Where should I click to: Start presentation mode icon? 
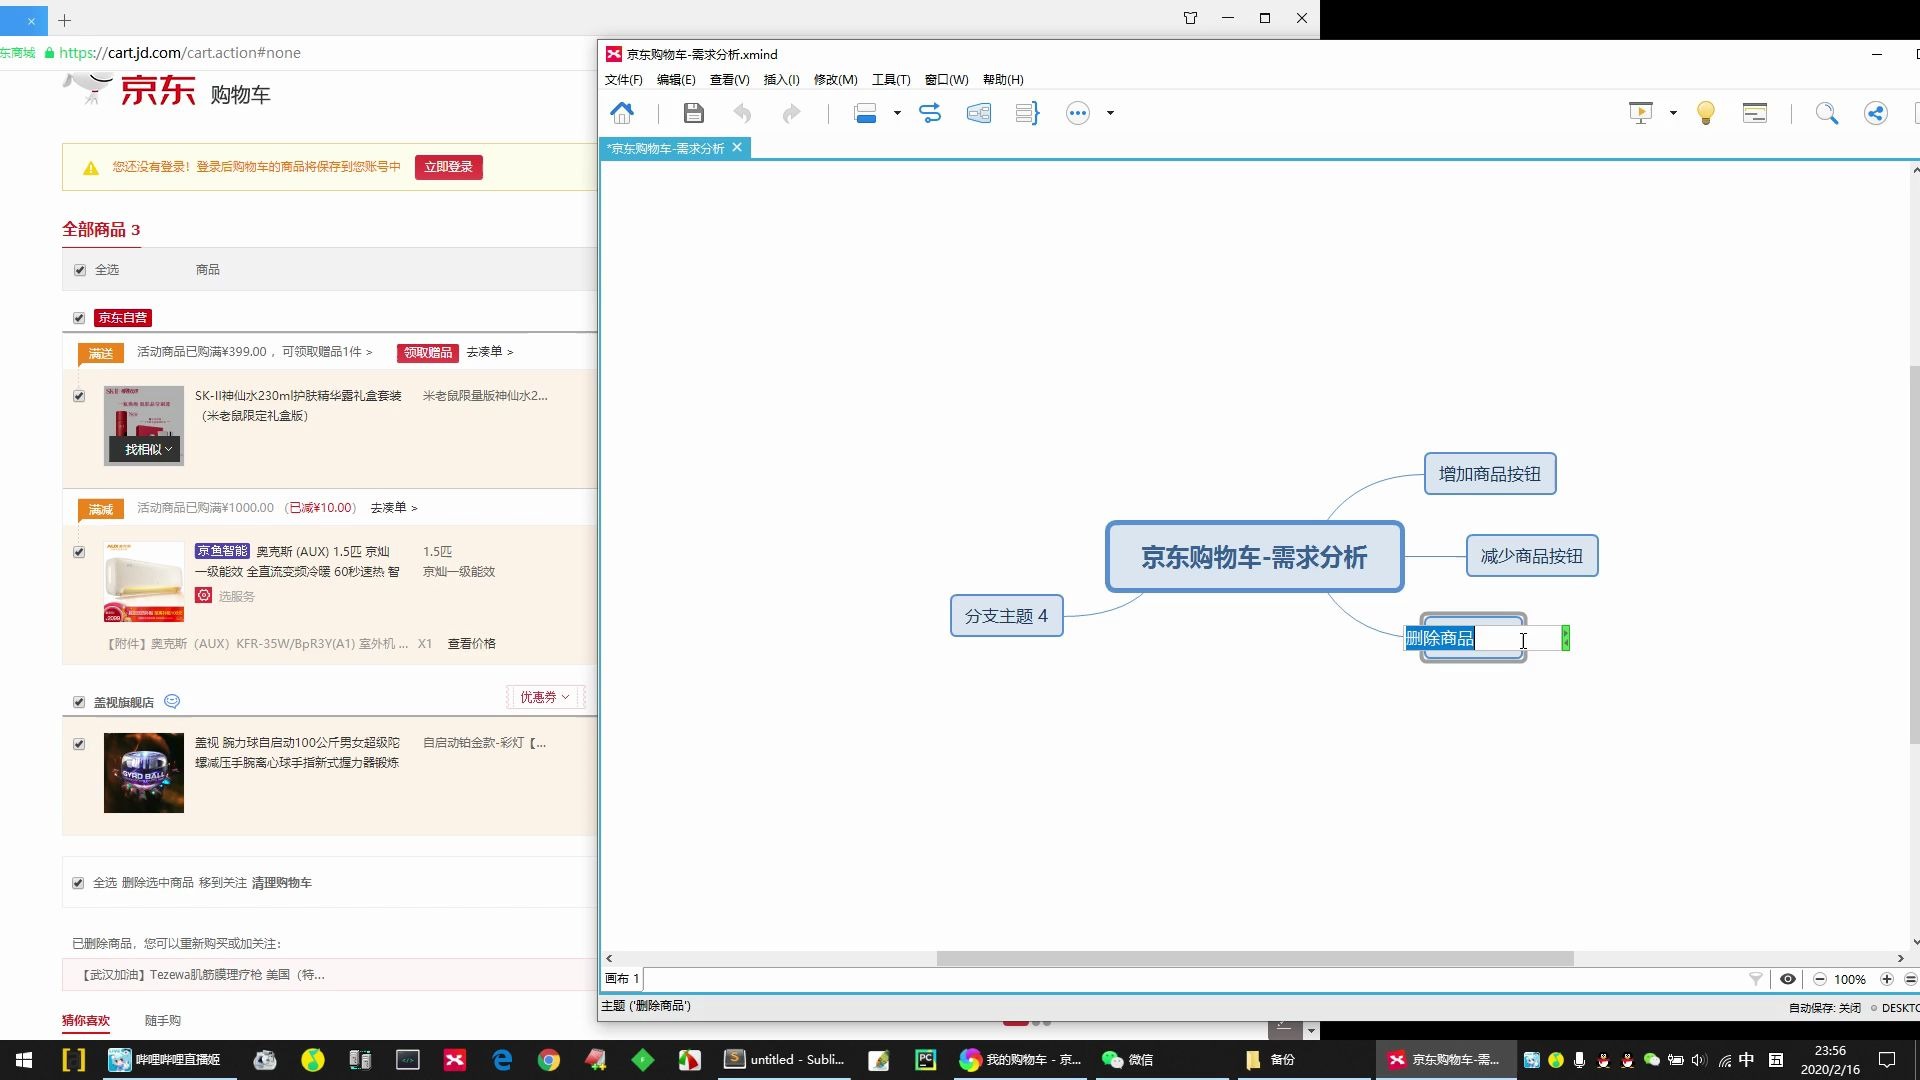coord(1641,113)
